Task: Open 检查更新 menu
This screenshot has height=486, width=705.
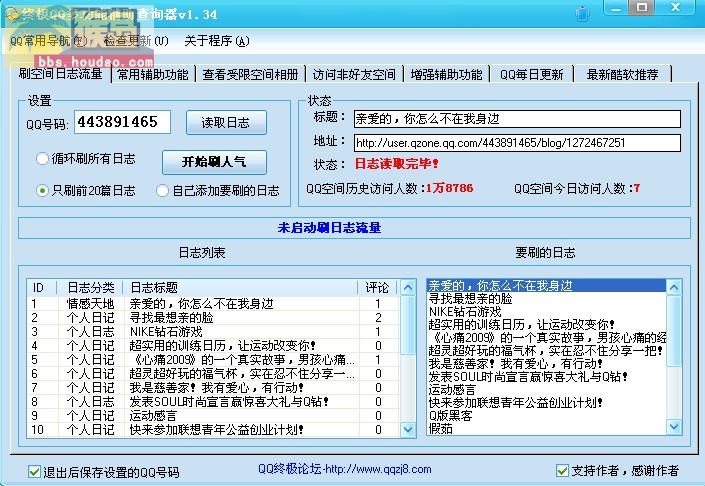Action: (136, 41)
